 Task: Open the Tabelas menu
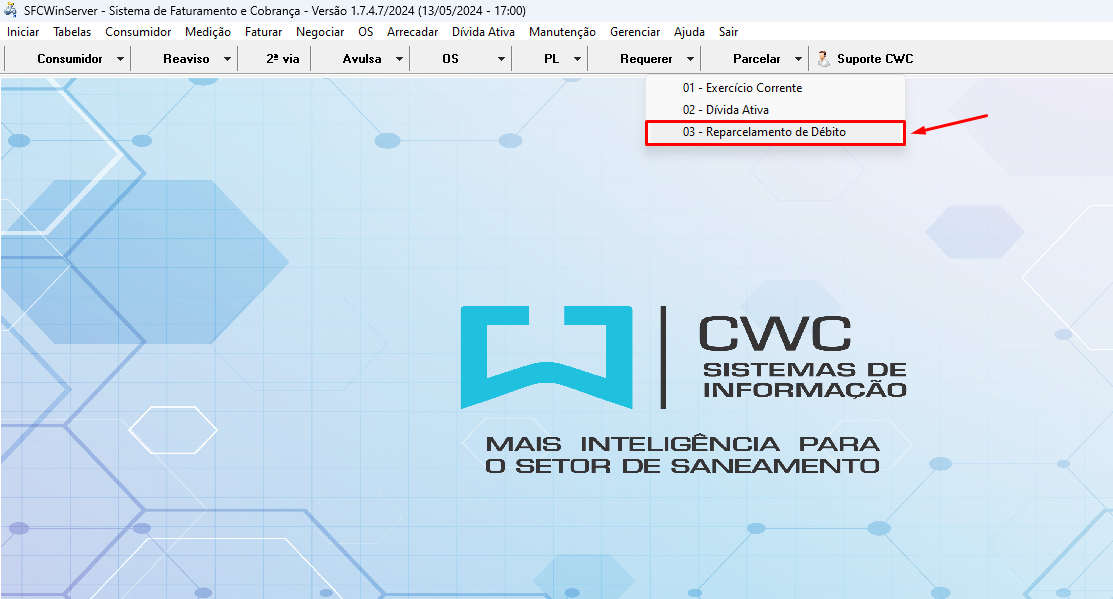tap(72, 32)
